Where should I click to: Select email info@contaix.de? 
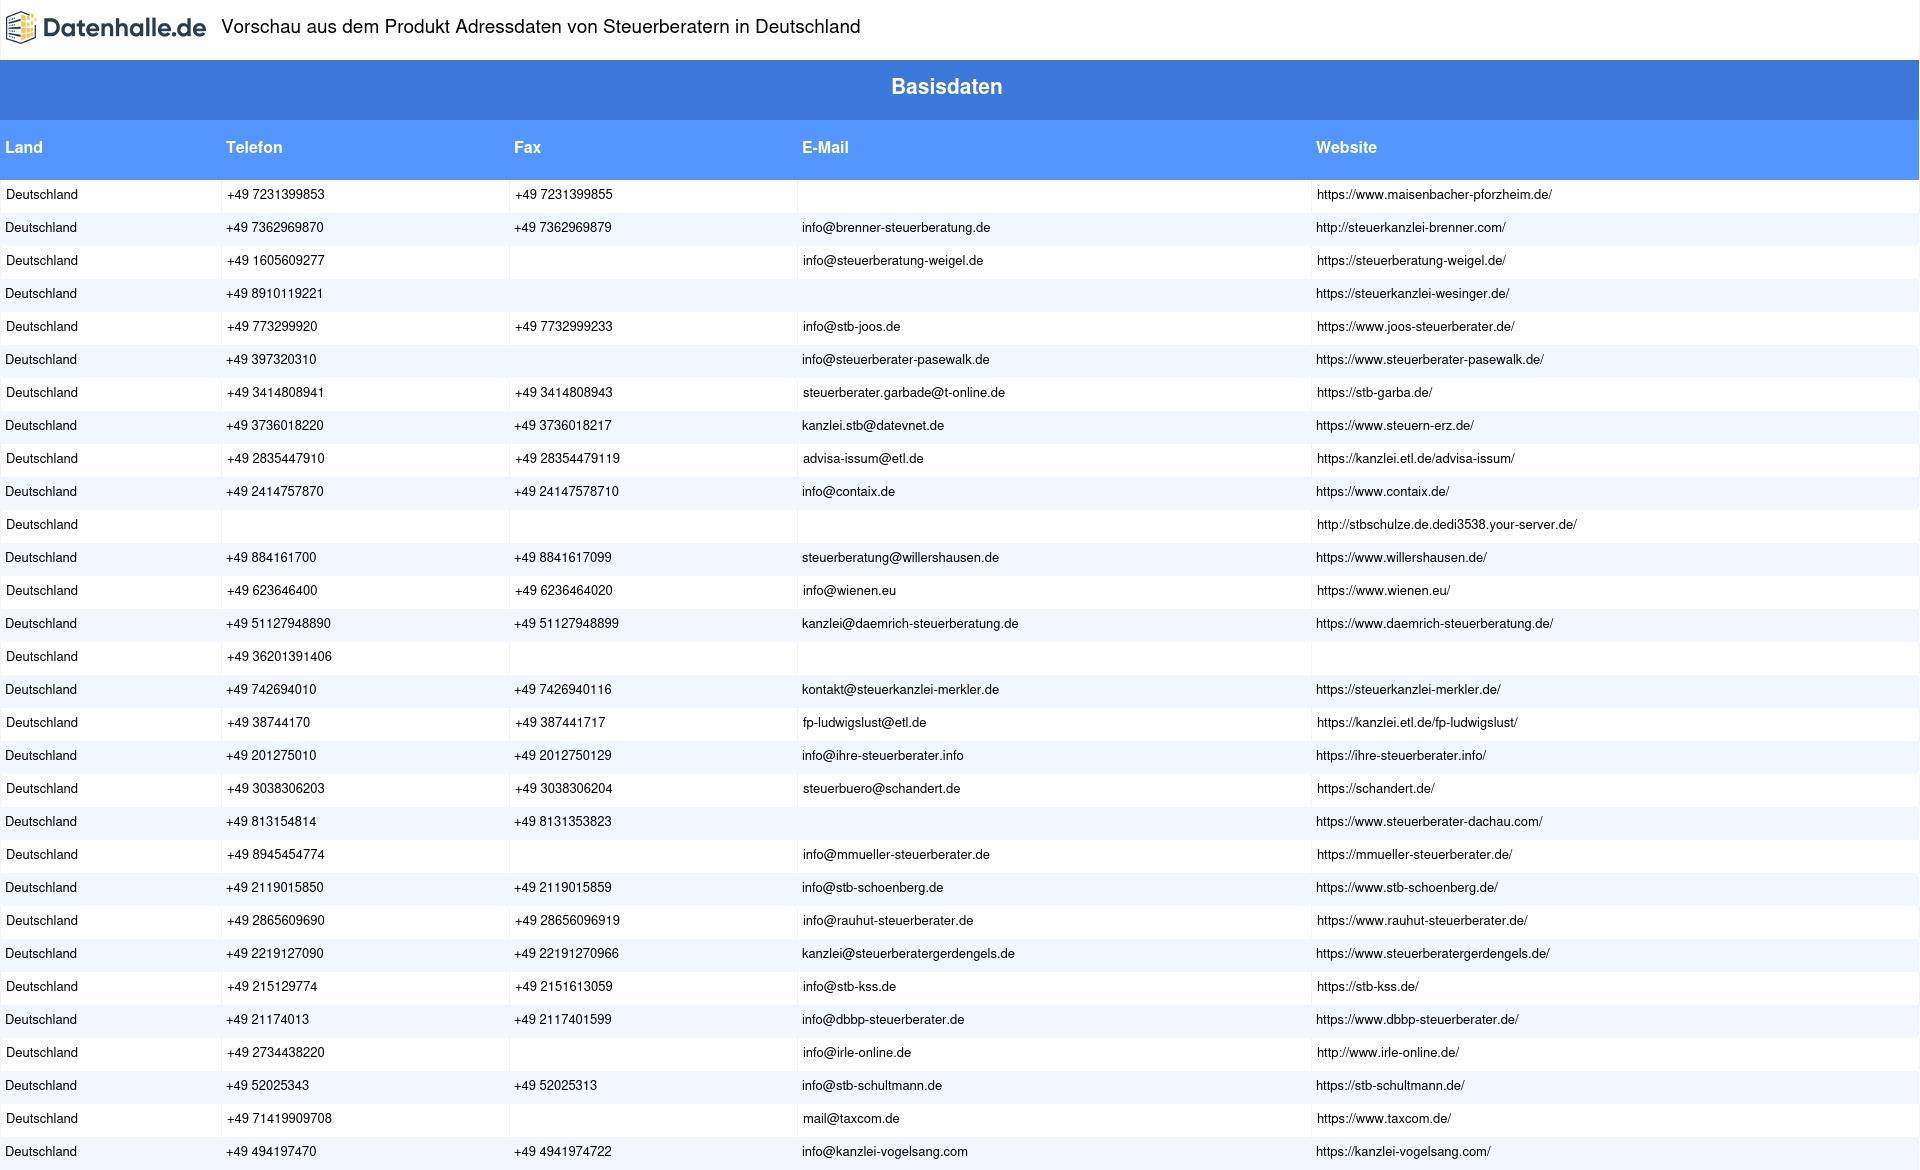848,492
